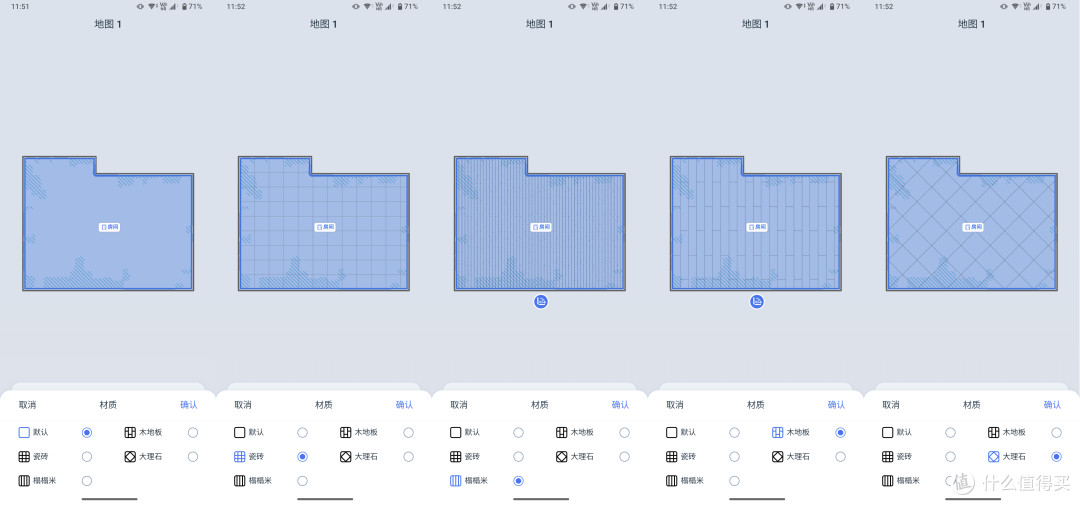Tap 确认 in the grid-tile map screen

(404, 405)
